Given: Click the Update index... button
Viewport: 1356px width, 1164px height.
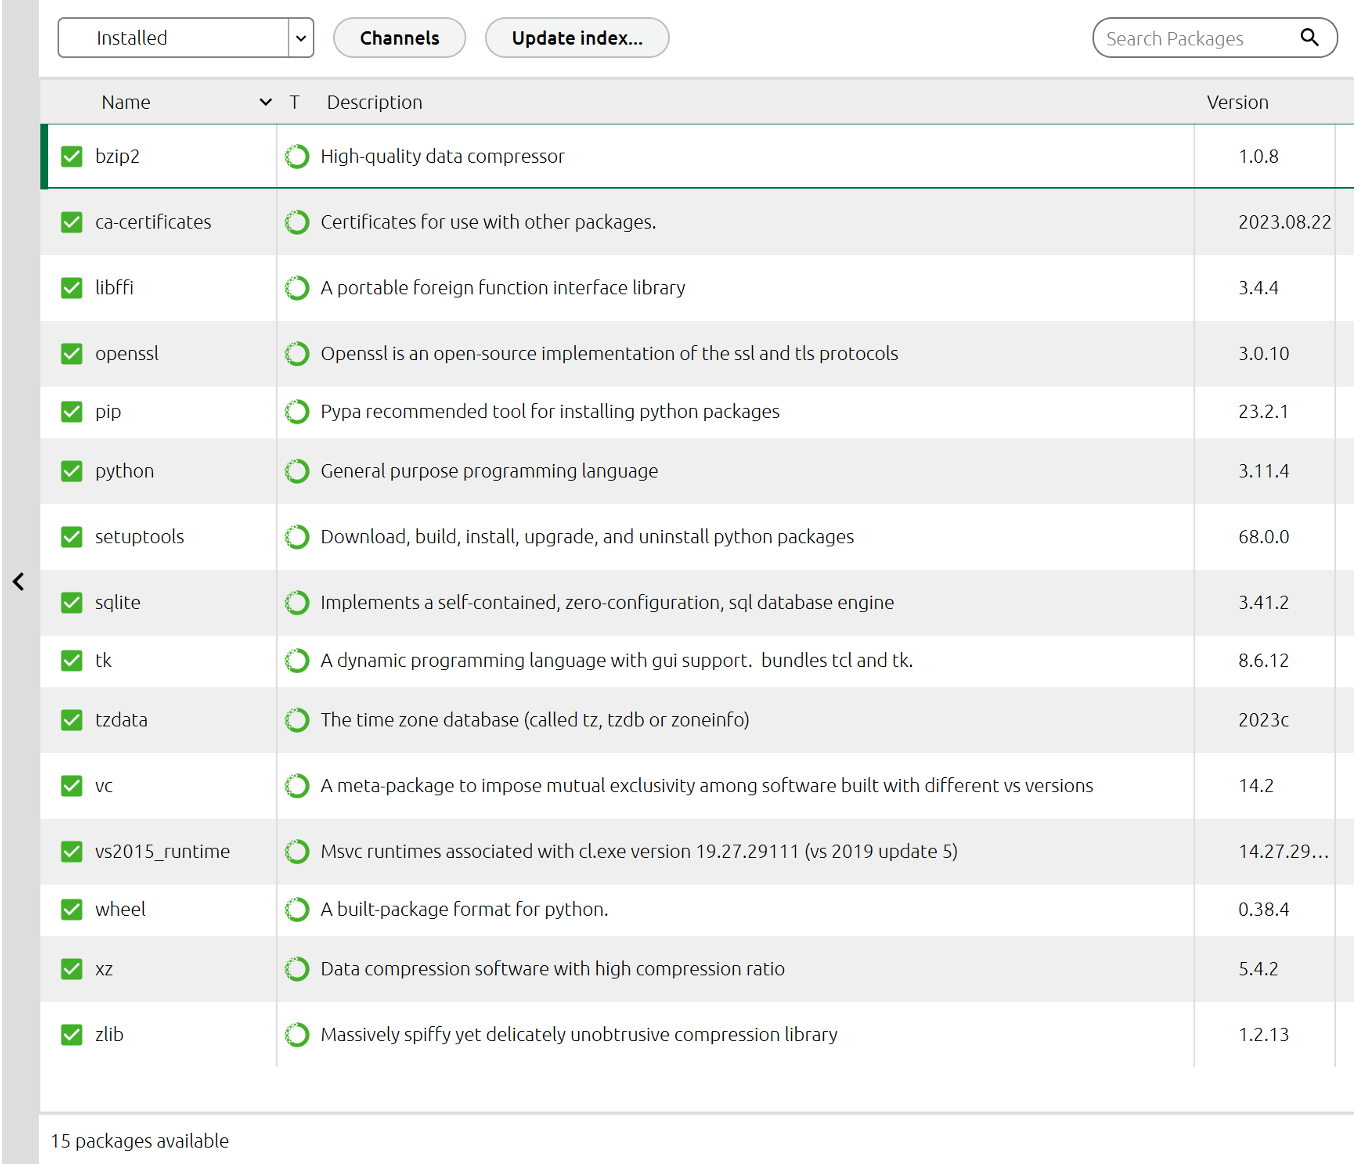Looking at the screenshot, I should click(x=577, y=38).
